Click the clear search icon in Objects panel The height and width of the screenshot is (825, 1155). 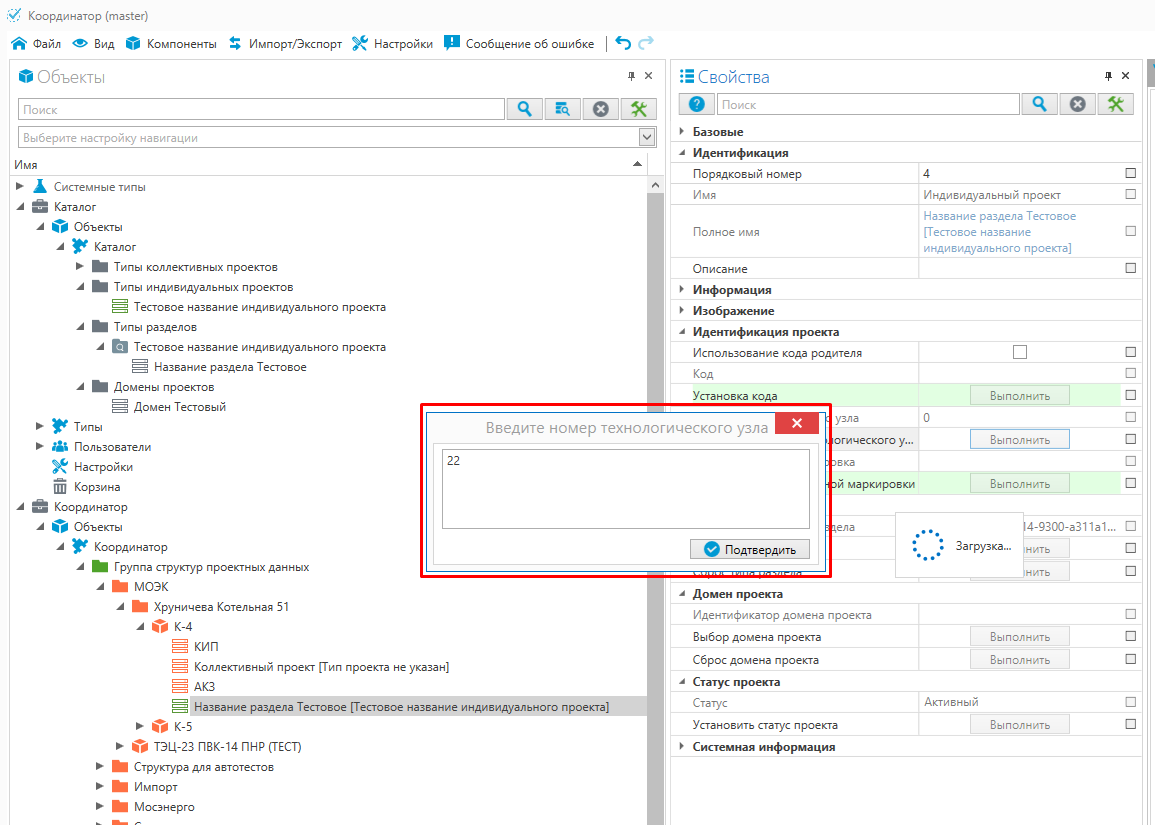[x=600, y=109]
